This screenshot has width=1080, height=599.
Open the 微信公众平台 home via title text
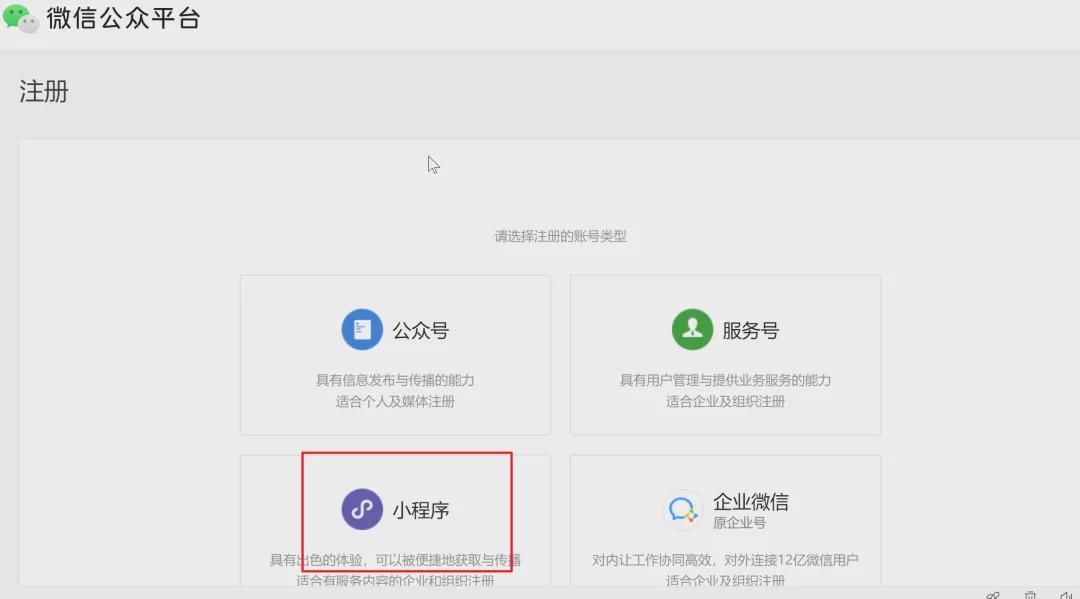tap(120, 17)
